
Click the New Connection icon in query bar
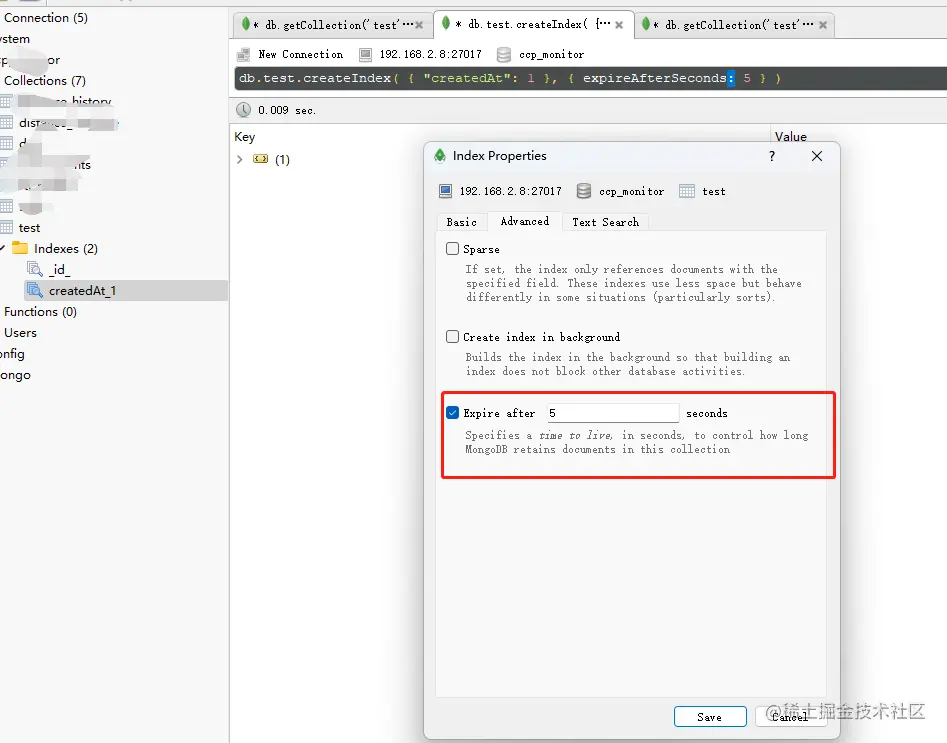coord(243,55)
